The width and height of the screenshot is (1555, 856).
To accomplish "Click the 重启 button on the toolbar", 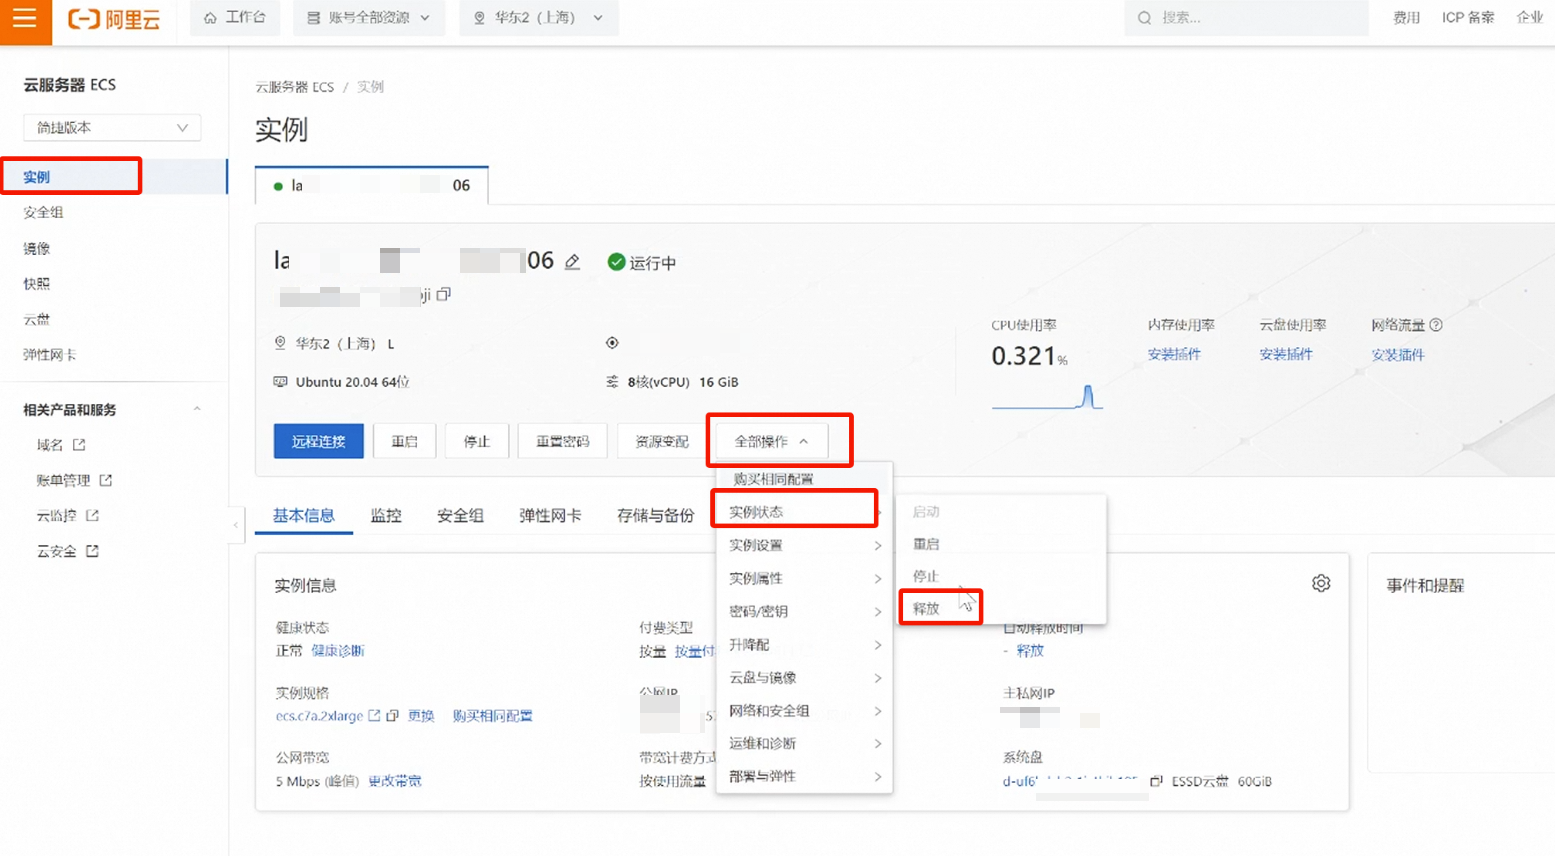I will pos(405,441).
